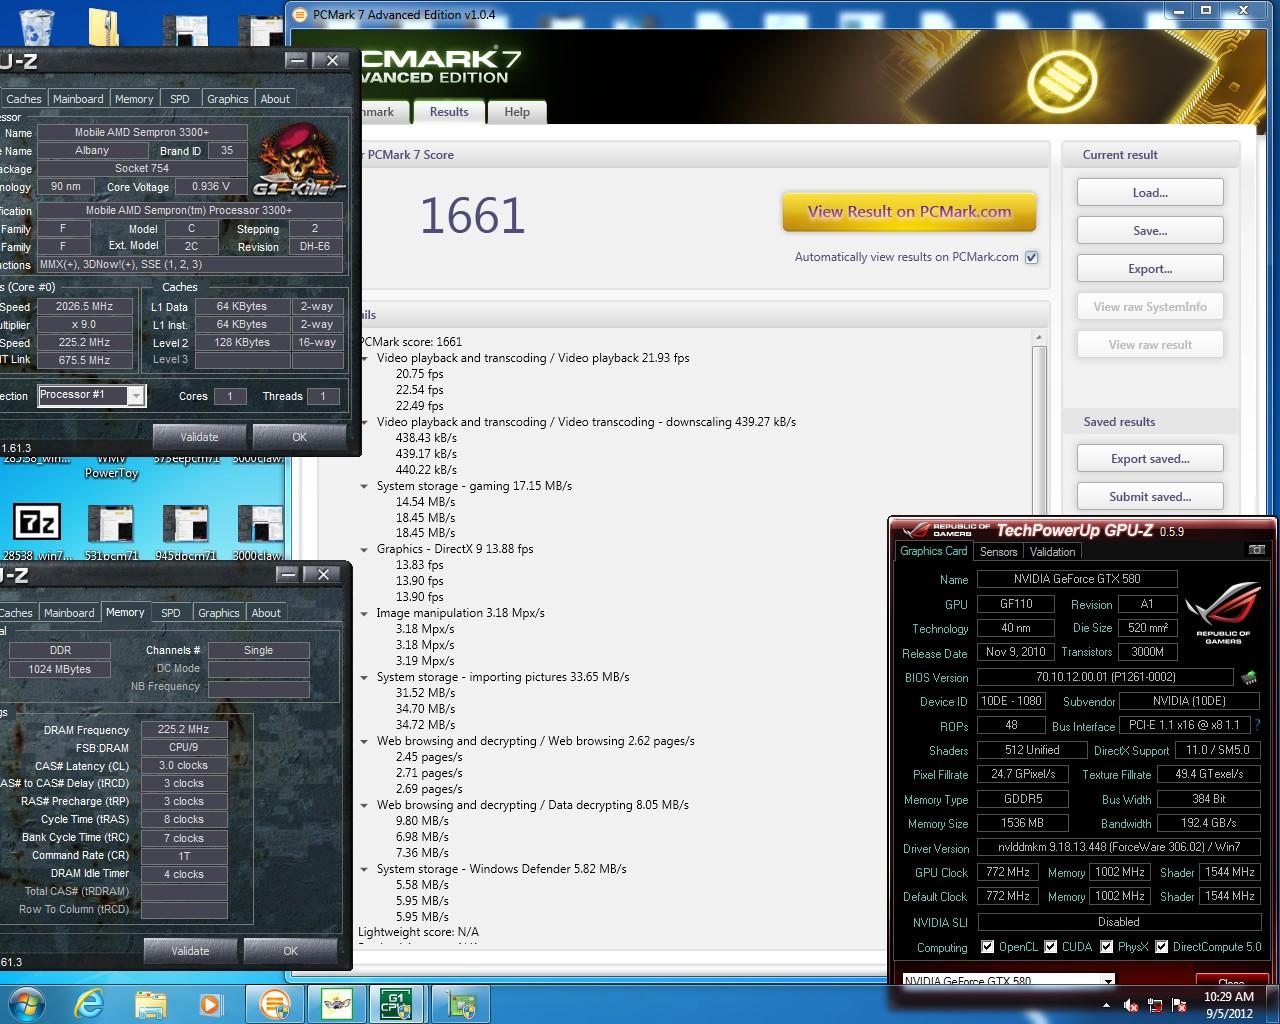Screen dimensions: 1280x1024
Task: Toggle the CUDA checkbox in GPU-Z
Action: pos(1051,947)
